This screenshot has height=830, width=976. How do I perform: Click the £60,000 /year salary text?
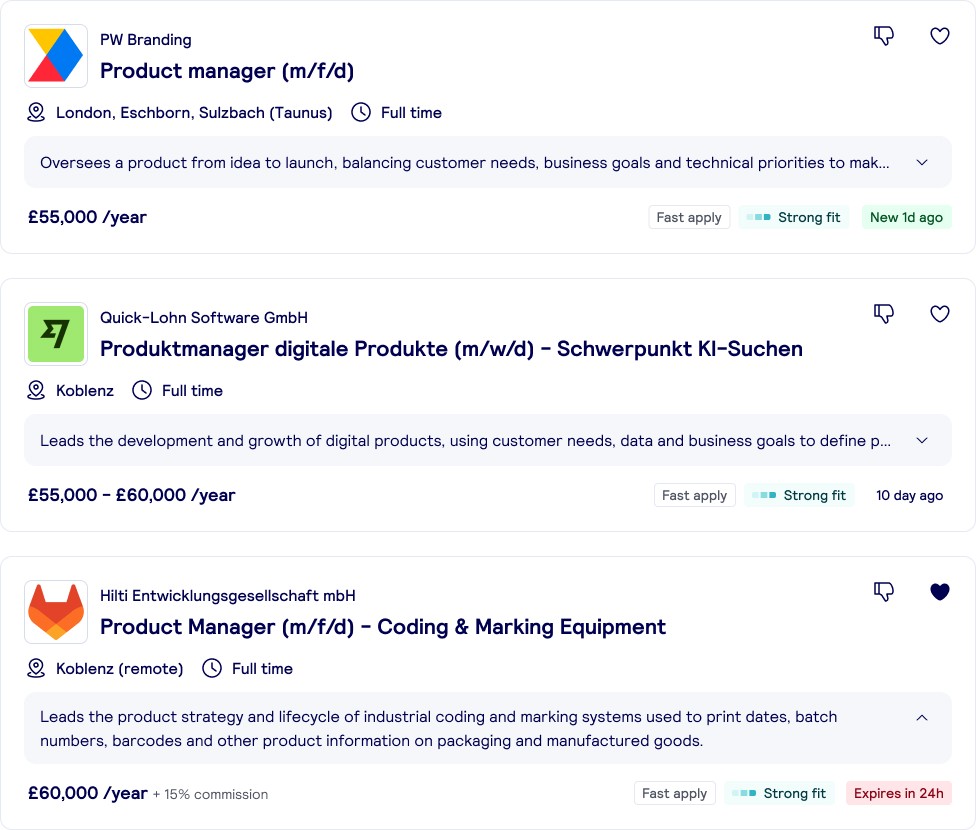coord(88,793)
